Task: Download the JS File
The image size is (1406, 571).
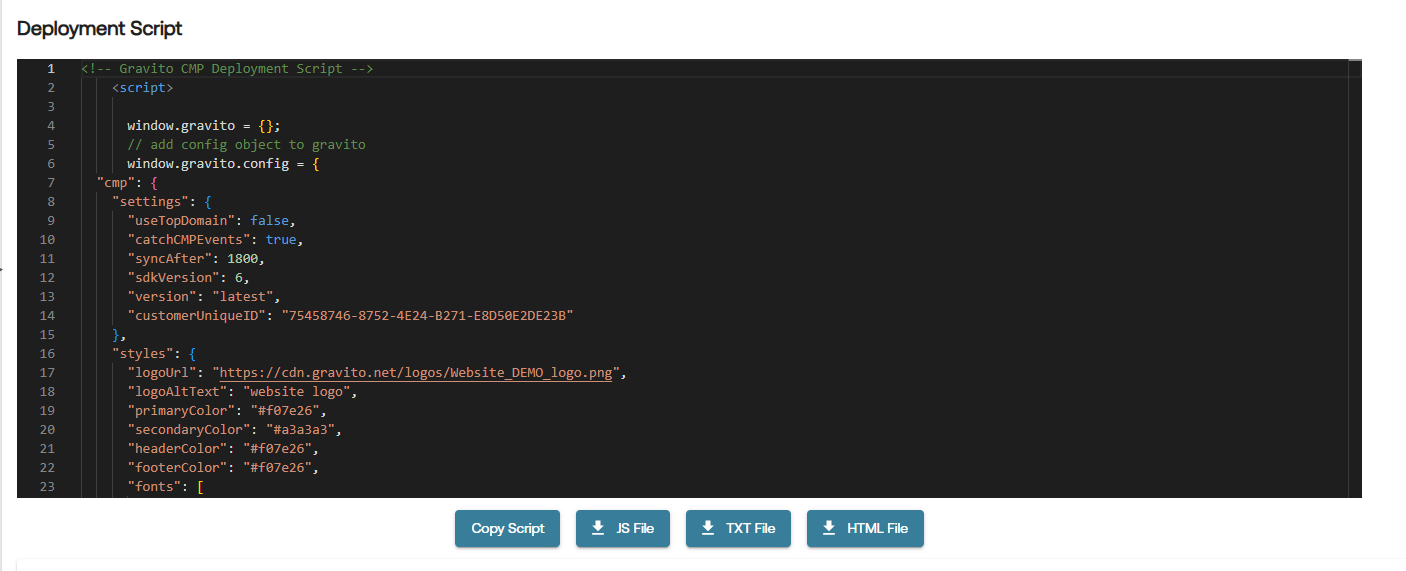Action: [x=622, y=528]
